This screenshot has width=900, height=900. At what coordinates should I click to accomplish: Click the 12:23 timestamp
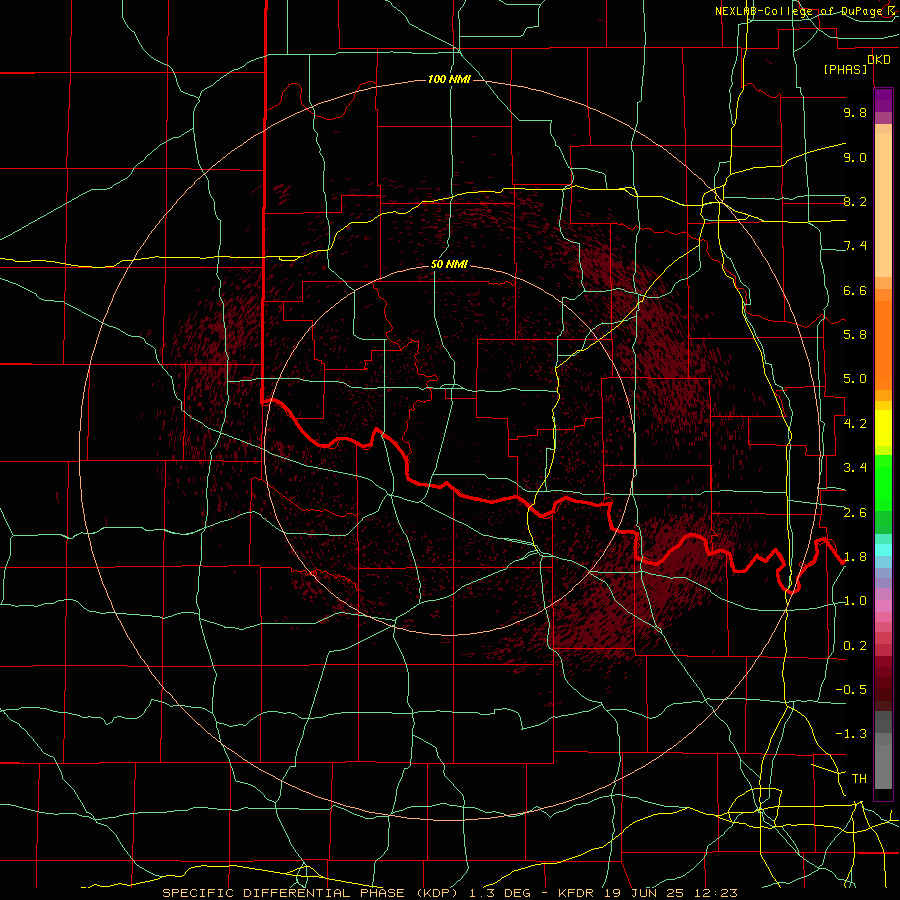pyautogui.click(x=716, y=893)
